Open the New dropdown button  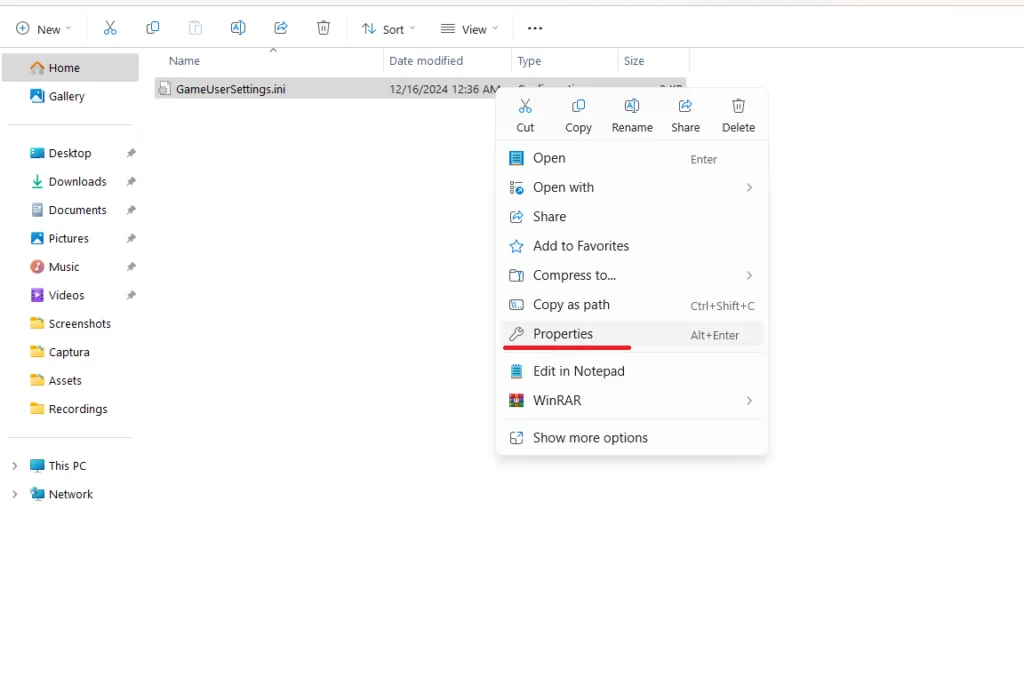click(x=44, y=29)
